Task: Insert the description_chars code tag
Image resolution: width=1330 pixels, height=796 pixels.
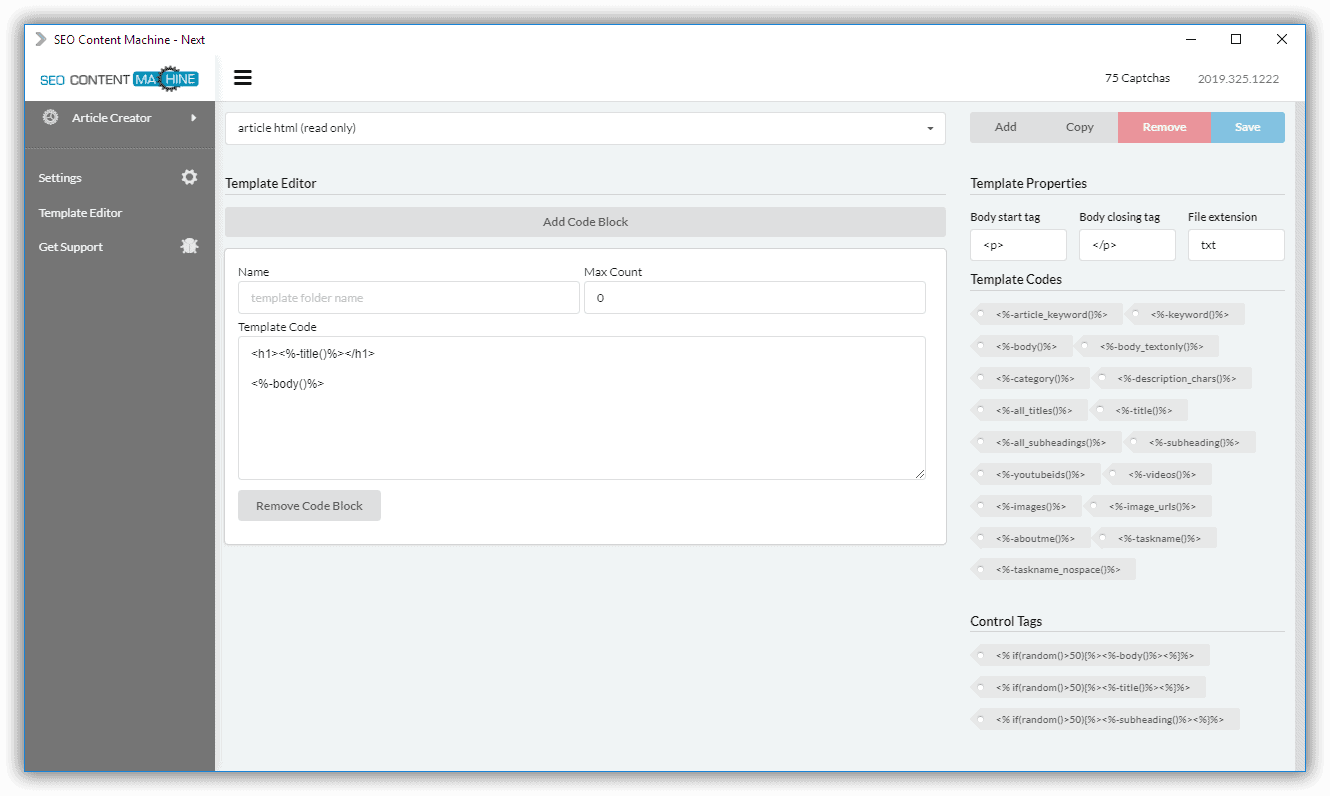Action: pos(1173,379)
